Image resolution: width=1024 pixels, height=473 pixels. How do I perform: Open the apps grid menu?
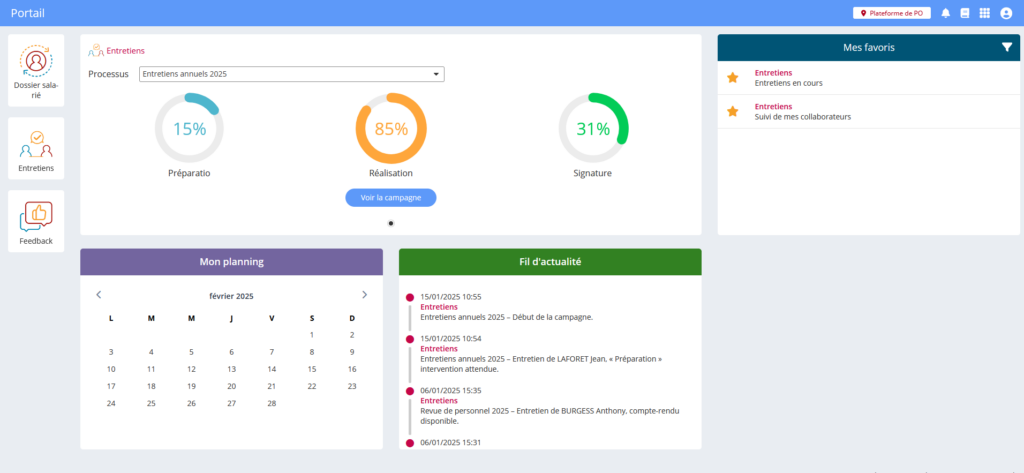[x=985, y=13]
